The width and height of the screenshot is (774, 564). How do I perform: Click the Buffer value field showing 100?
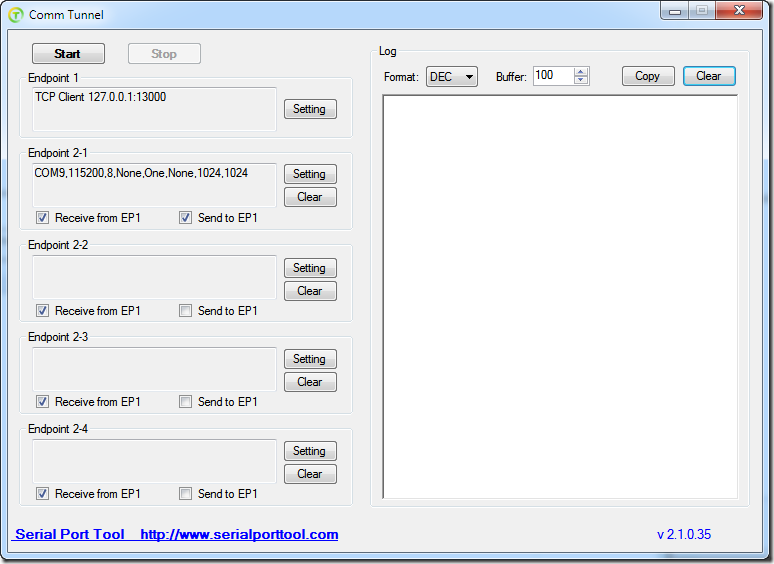[x=553, y=75]
